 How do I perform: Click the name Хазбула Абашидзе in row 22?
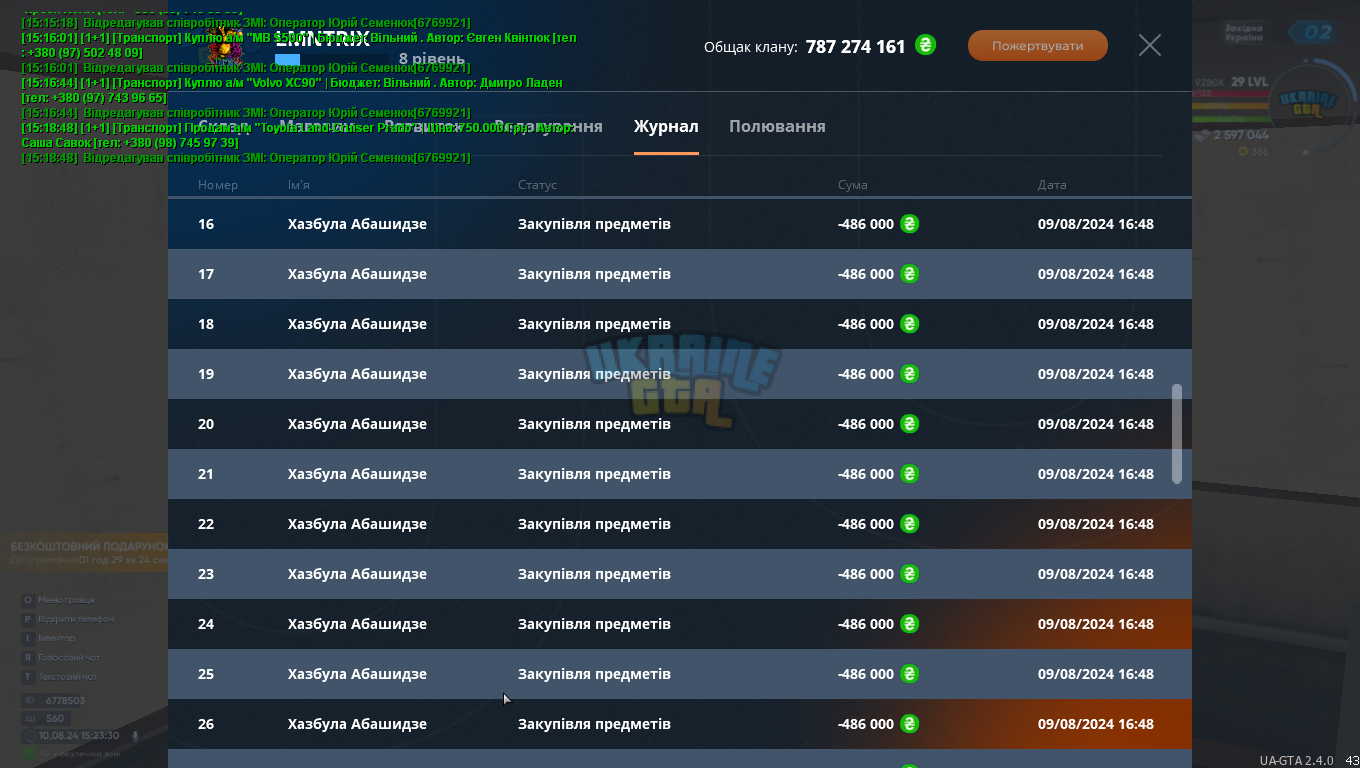[x=357, y=524]
